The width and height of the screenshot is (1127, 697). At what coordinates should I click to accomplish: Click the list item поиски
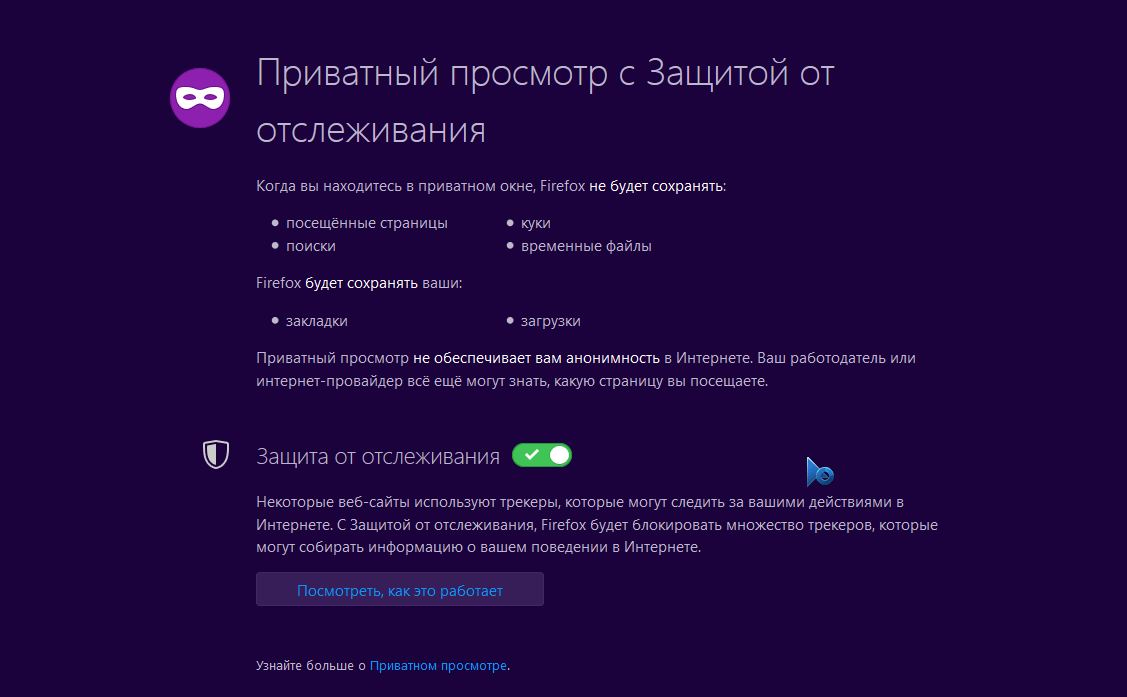(x=310, y=246)
